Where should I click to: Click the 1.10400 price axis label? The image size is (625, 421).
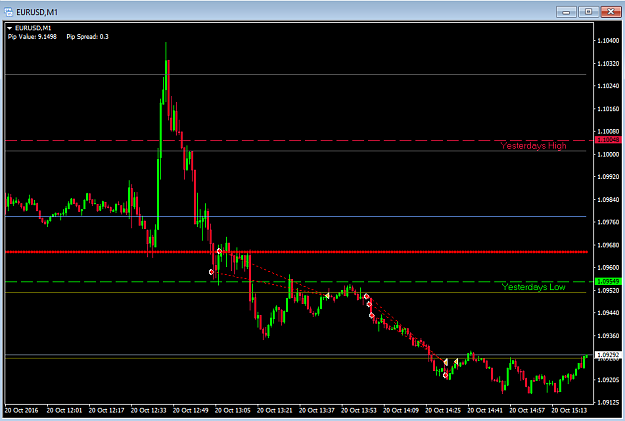coord(608,41)
